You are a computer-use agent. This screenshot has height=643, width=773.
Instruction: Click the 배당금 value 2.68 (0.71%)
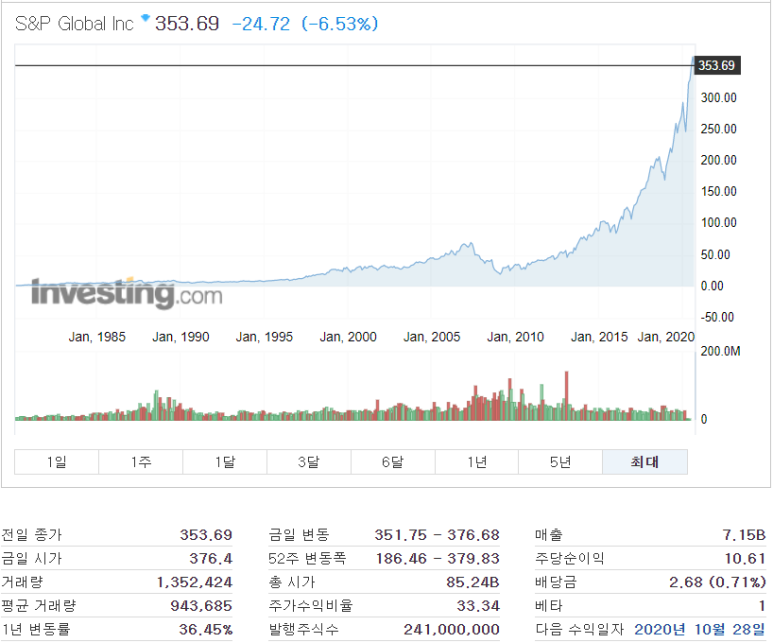(718, 582)
